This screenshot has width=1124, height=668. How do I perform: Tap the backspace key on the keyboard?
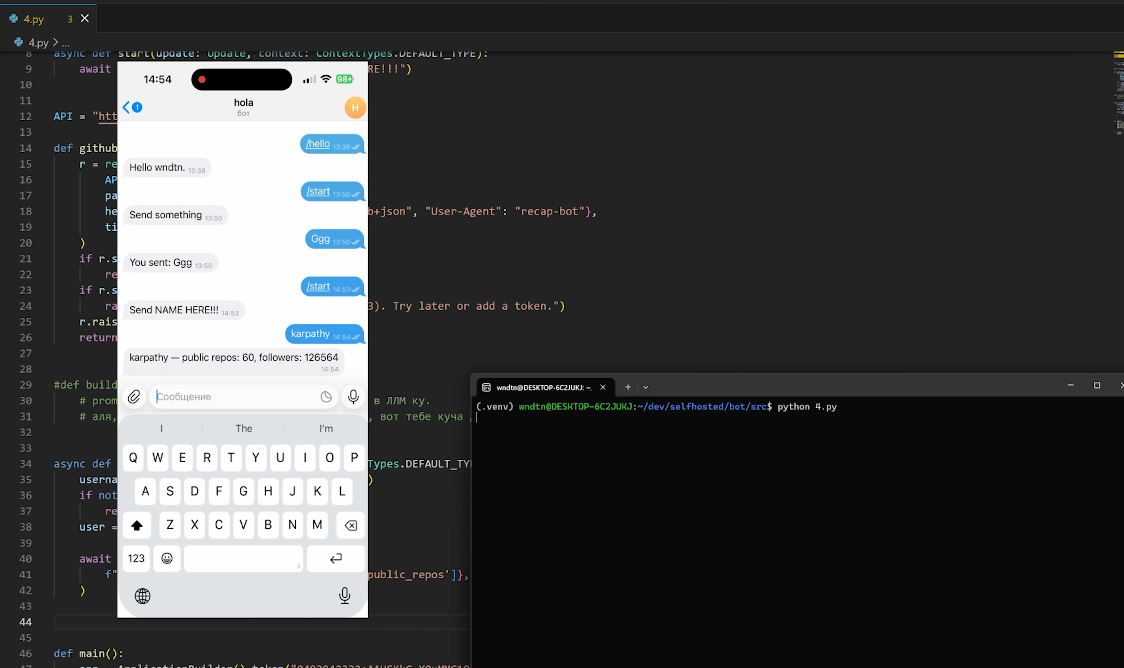[351, 524]
